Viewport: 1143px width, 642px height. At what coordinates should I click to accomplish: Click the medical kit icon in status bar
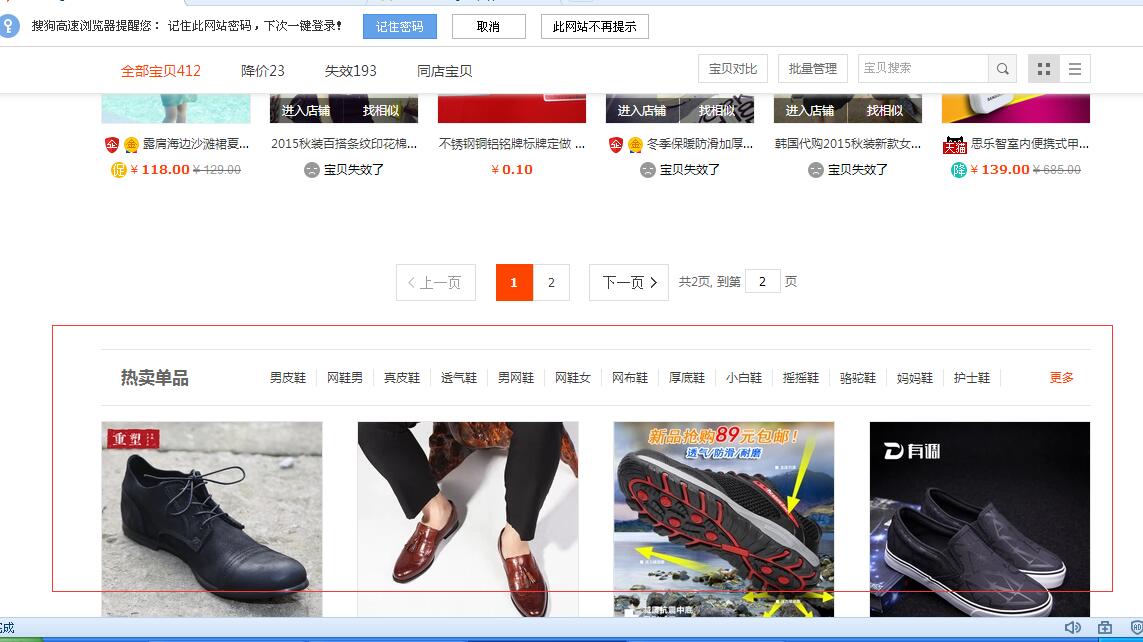pyautogui.click(x=1104, y=627)
